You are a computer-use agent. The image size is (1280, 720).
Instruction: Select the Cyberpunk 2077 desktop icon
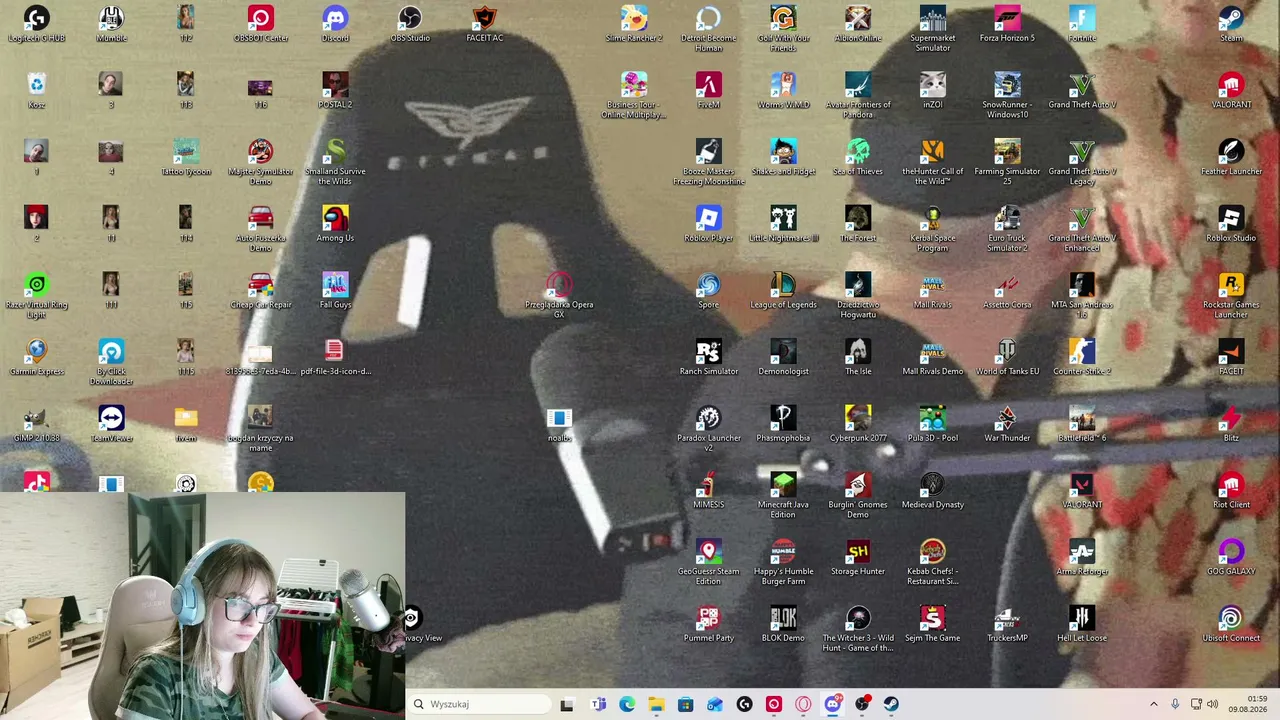[858, 425]
